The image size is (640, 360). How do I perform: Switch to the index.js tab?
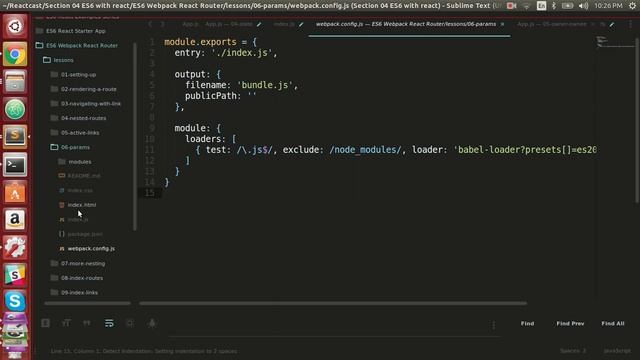[x=284, y=24]
